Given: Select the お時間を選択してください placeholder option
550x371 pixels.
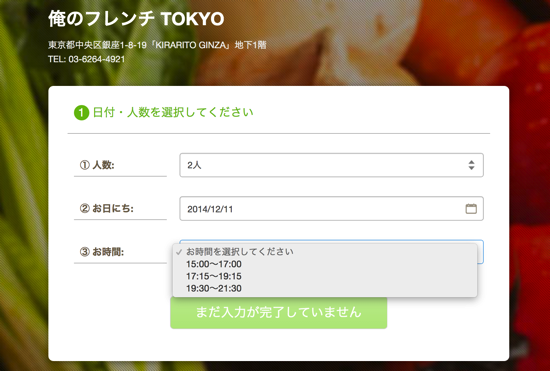Looking at the screenshot, I should point(325,252).
